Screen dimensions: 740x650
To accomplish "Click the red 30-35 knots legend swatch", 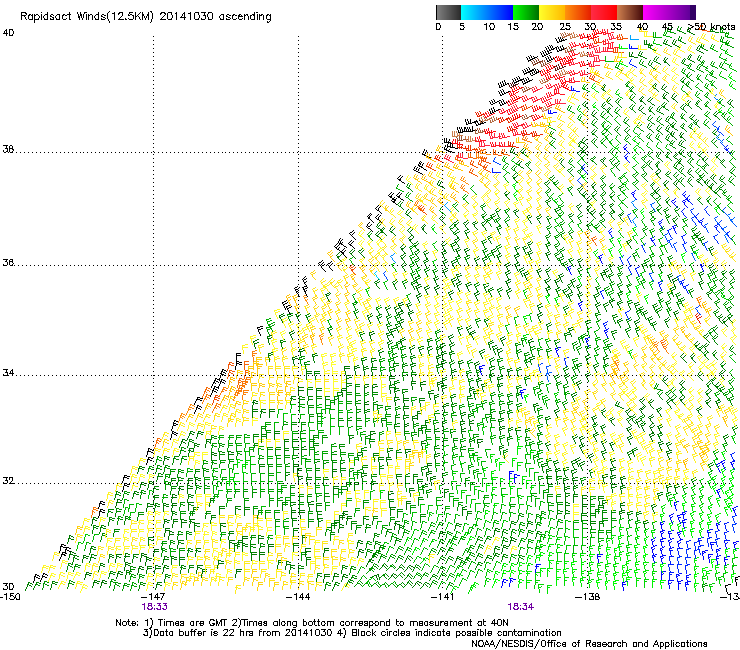I will (604, 12).
